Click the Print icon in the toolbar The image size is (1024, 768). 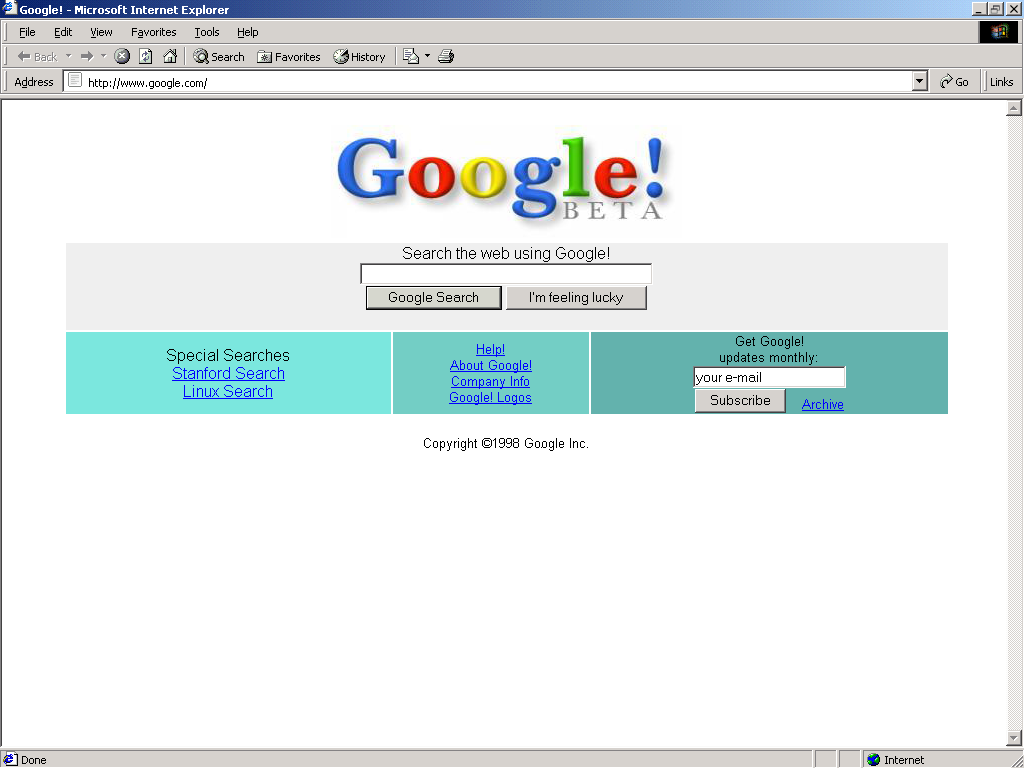coord(444,56)
